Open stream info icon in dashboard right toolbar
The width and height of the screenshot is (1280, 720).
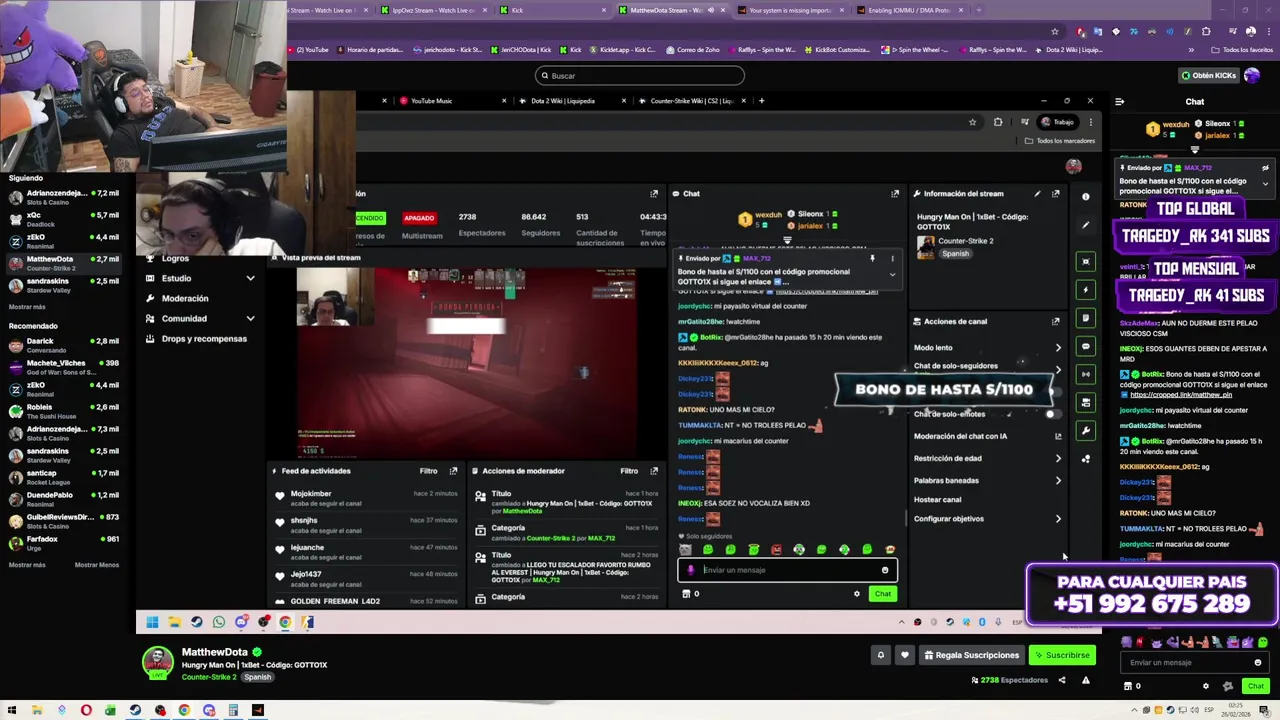point(1085,196)
